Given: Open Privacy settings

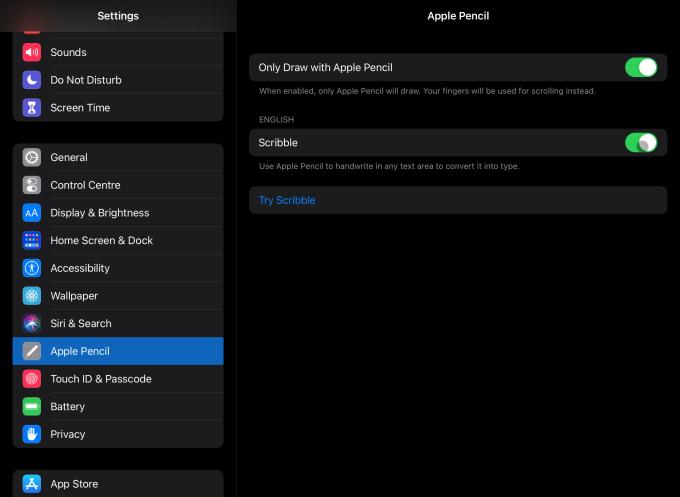Looking at the screenshot, I should click(x=118, y=434).
